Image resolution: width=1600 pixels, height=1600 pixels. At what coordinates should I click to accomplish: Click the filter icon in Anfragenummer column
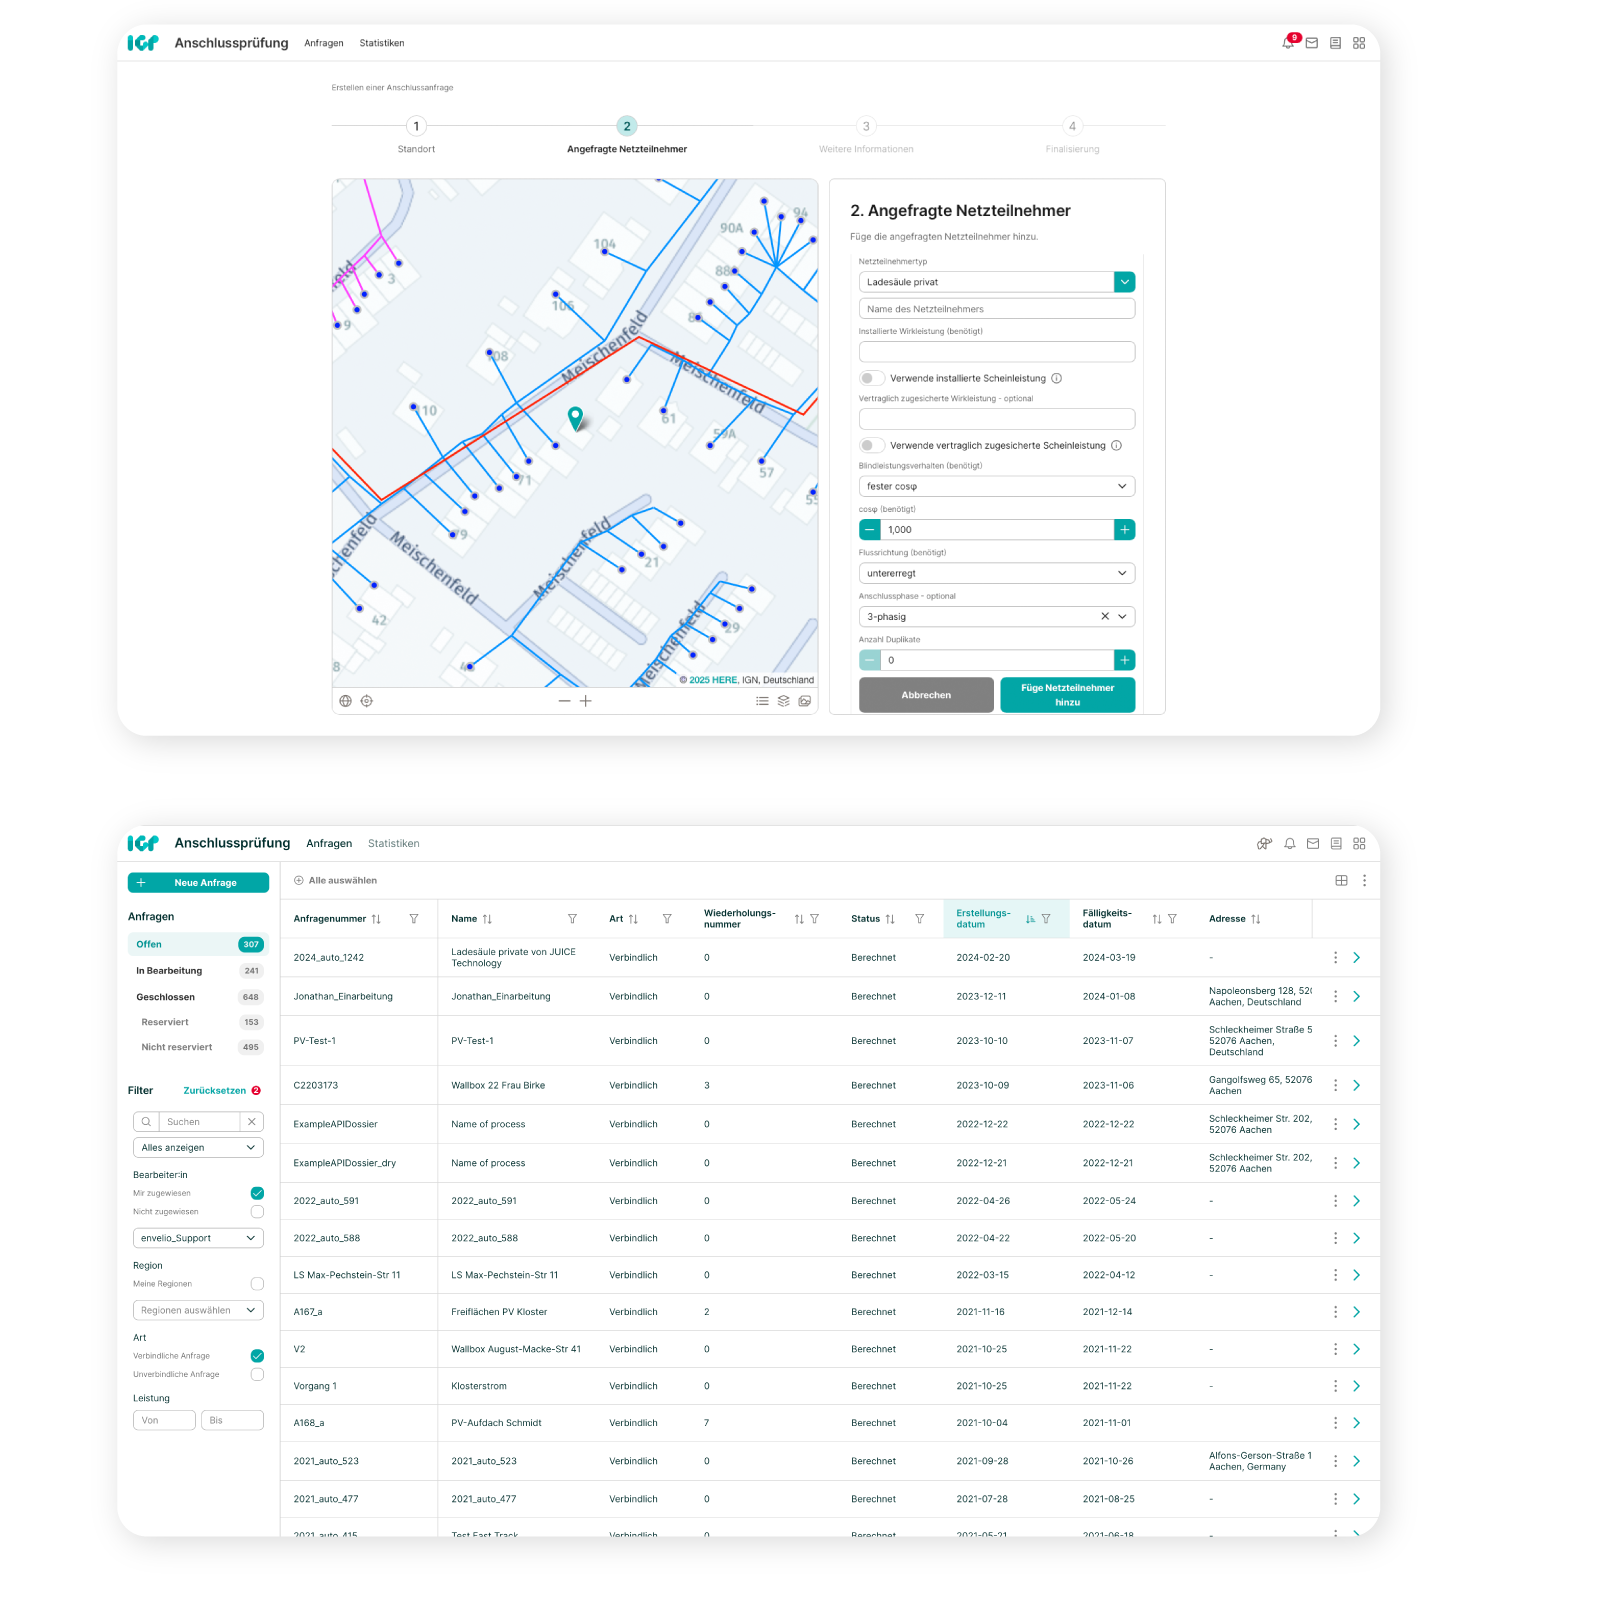[x=414, y=919]
